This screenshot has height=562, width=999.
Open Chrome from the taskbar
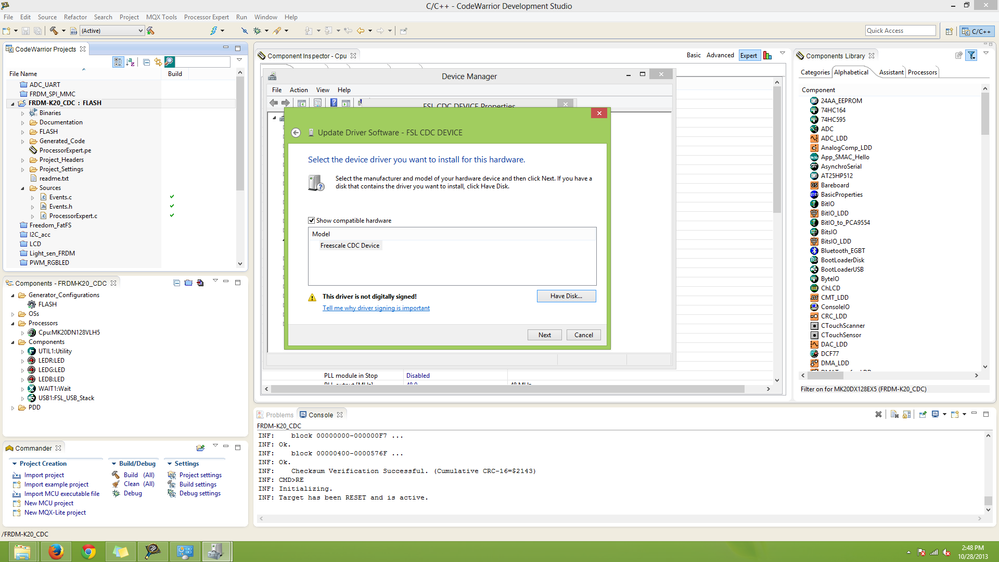(89, 551)
